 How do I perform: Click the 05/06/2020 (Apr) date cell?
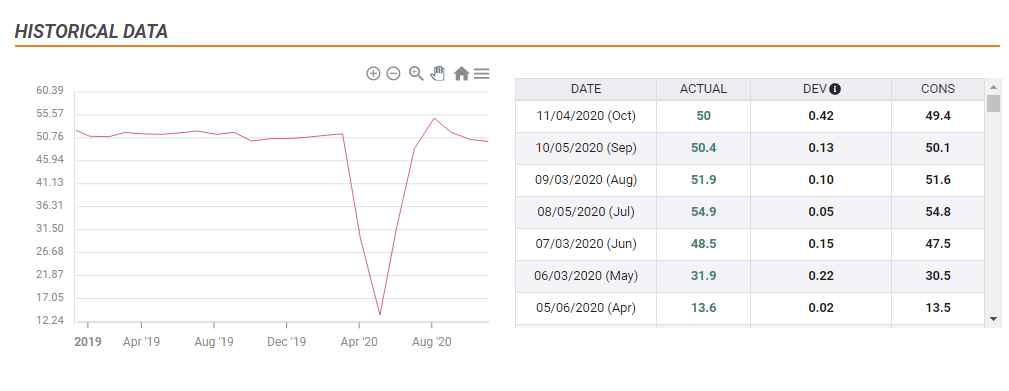(x=586, y=308)
